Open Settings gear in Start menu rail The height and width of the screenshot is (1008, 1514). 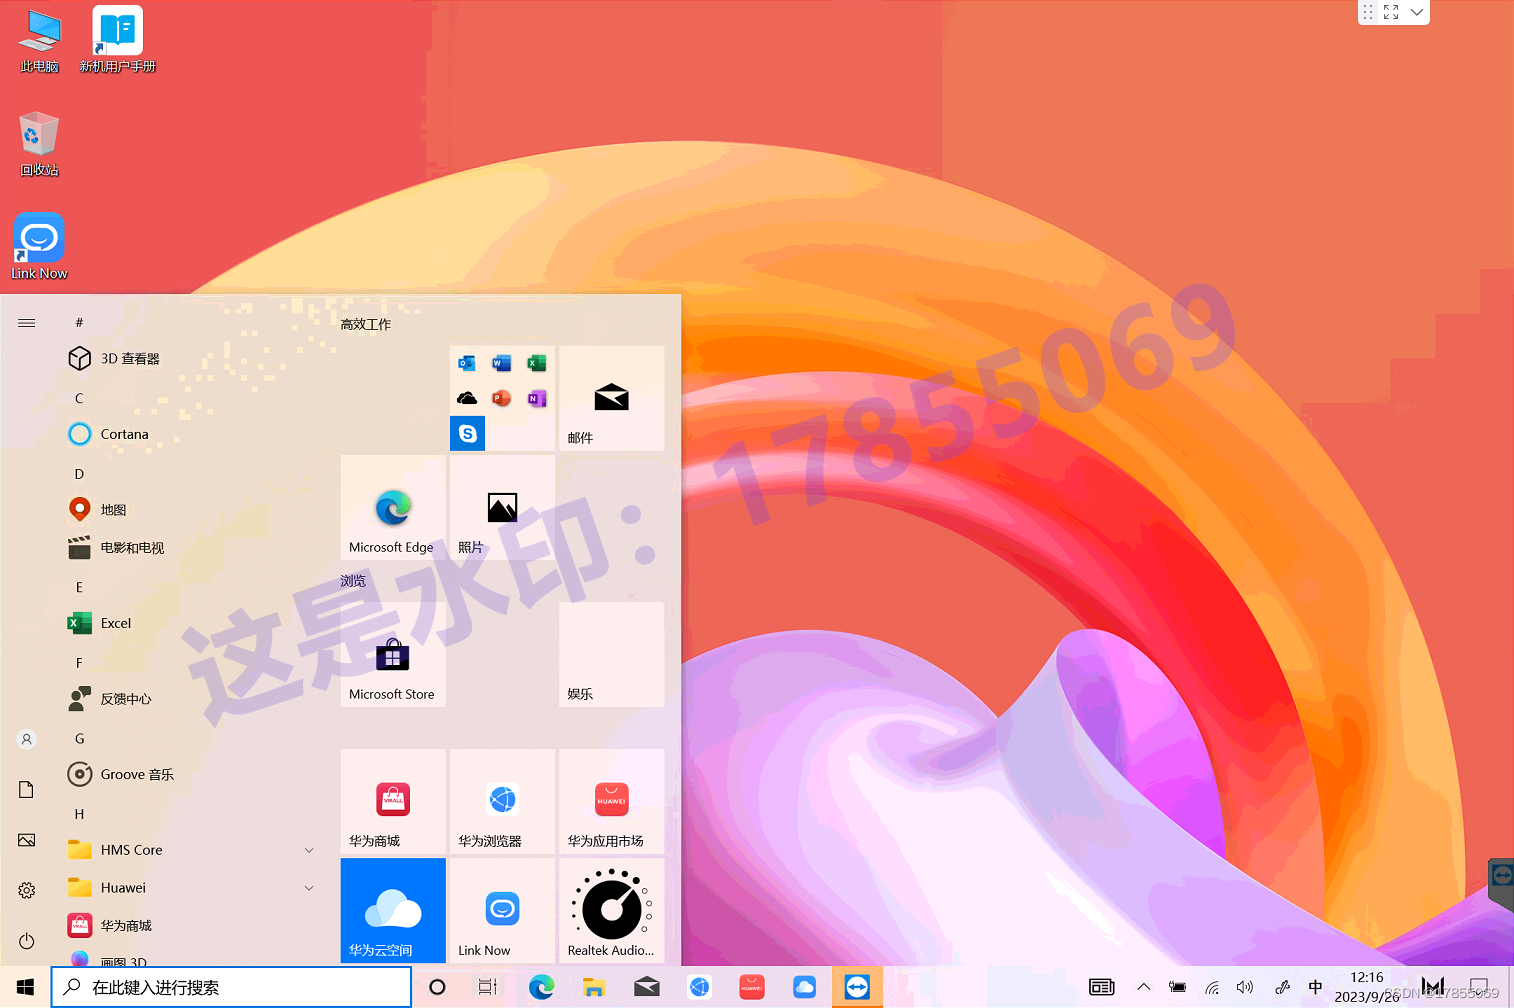(x=27, y=890)
